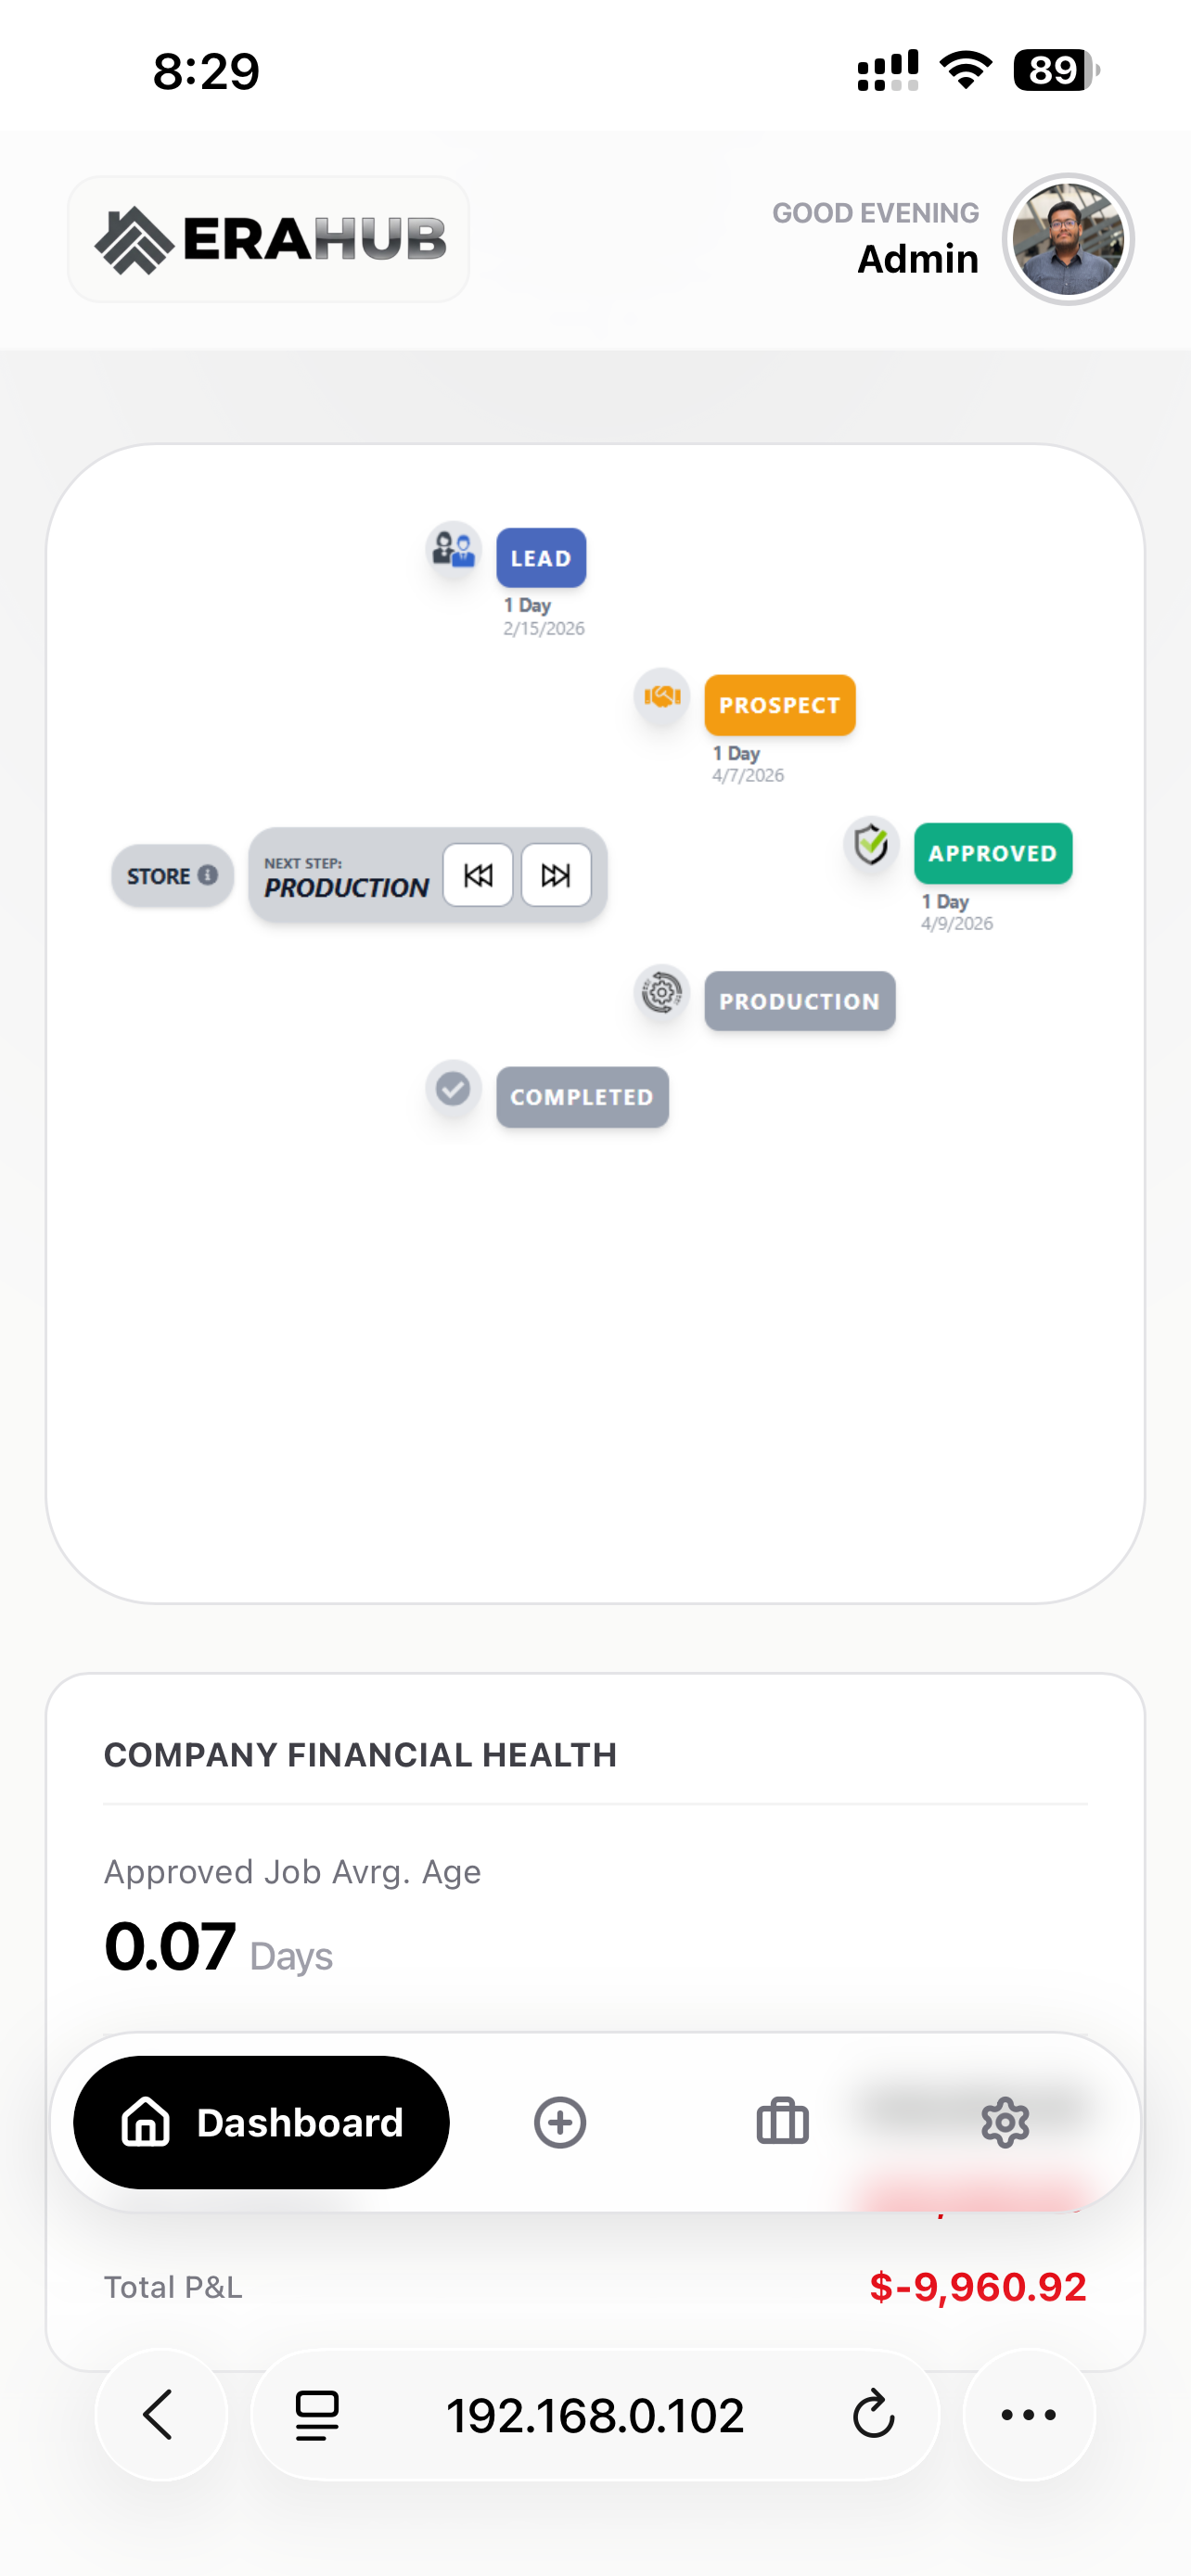Select the blue LEAD stage badge

(541, 558)
